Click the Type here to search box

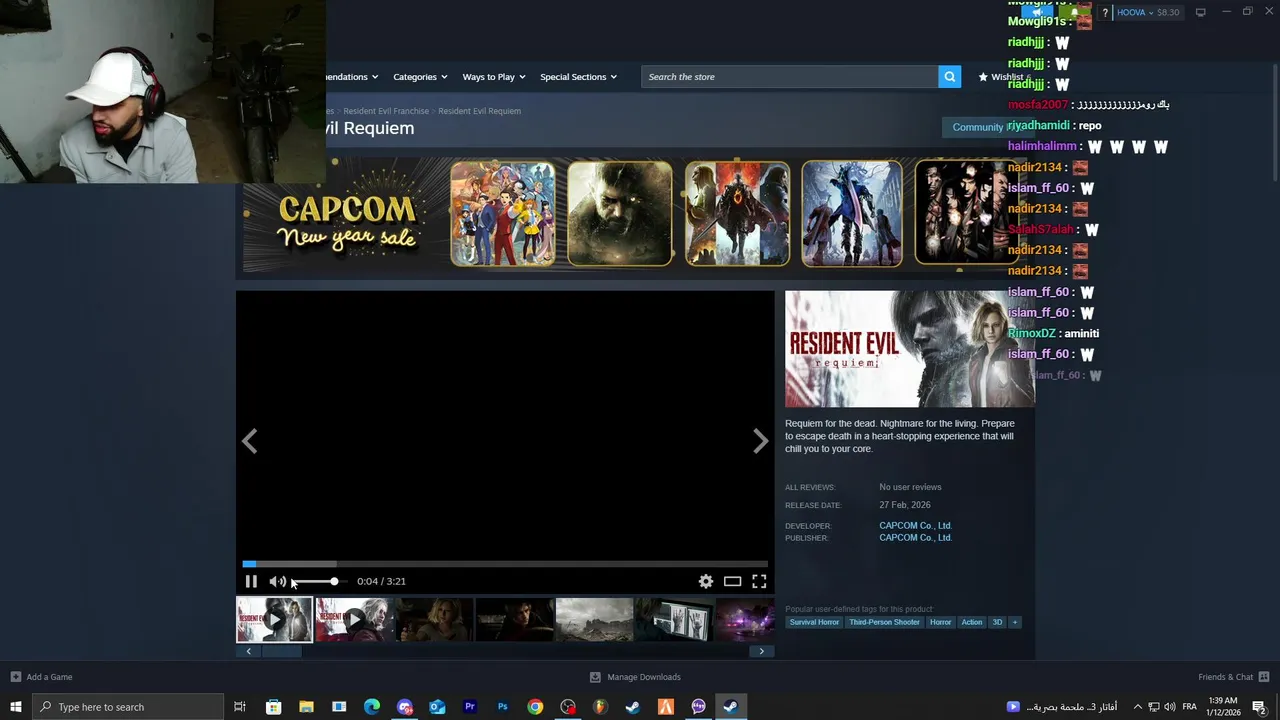click(128, 707)
